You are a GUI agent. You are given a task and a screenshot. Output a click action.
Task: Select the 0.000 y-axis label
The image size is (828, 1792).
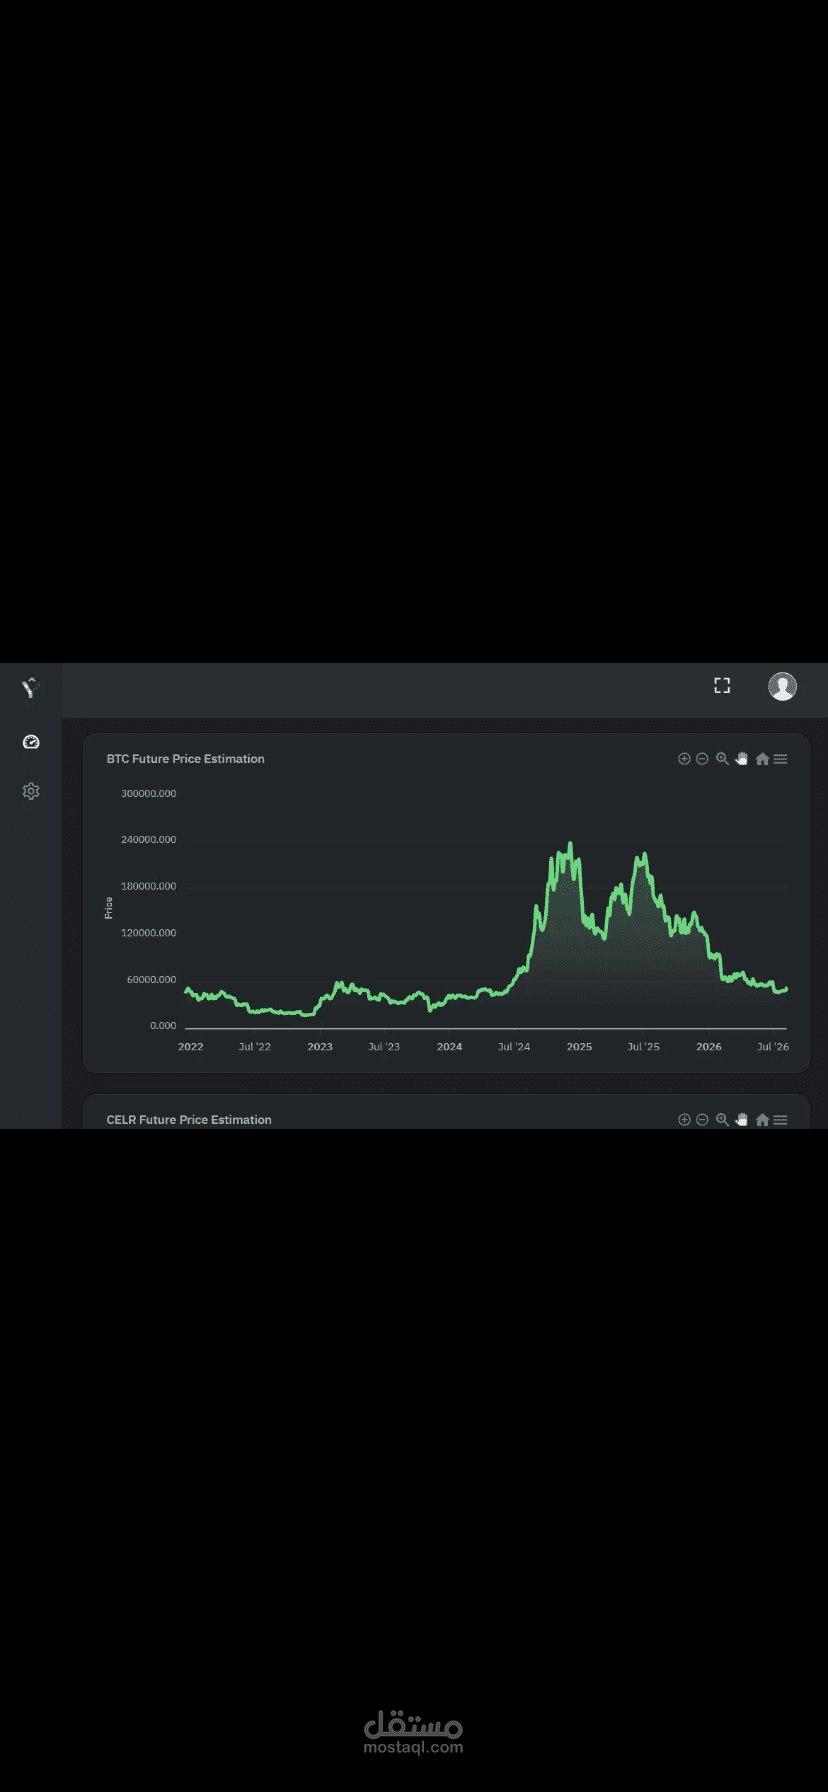coord(163,1026)
